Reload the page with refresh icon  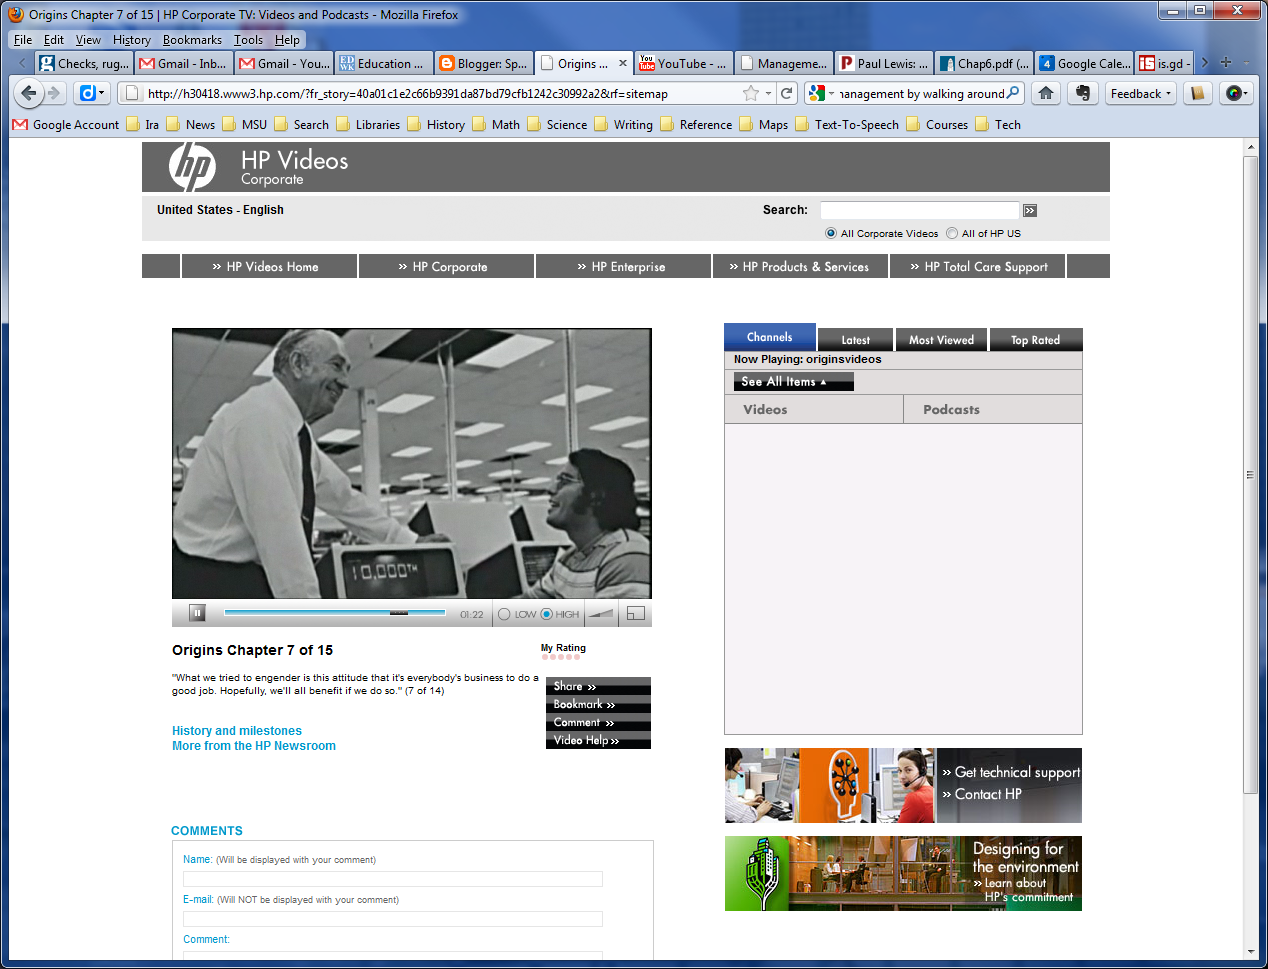(787, 93)
